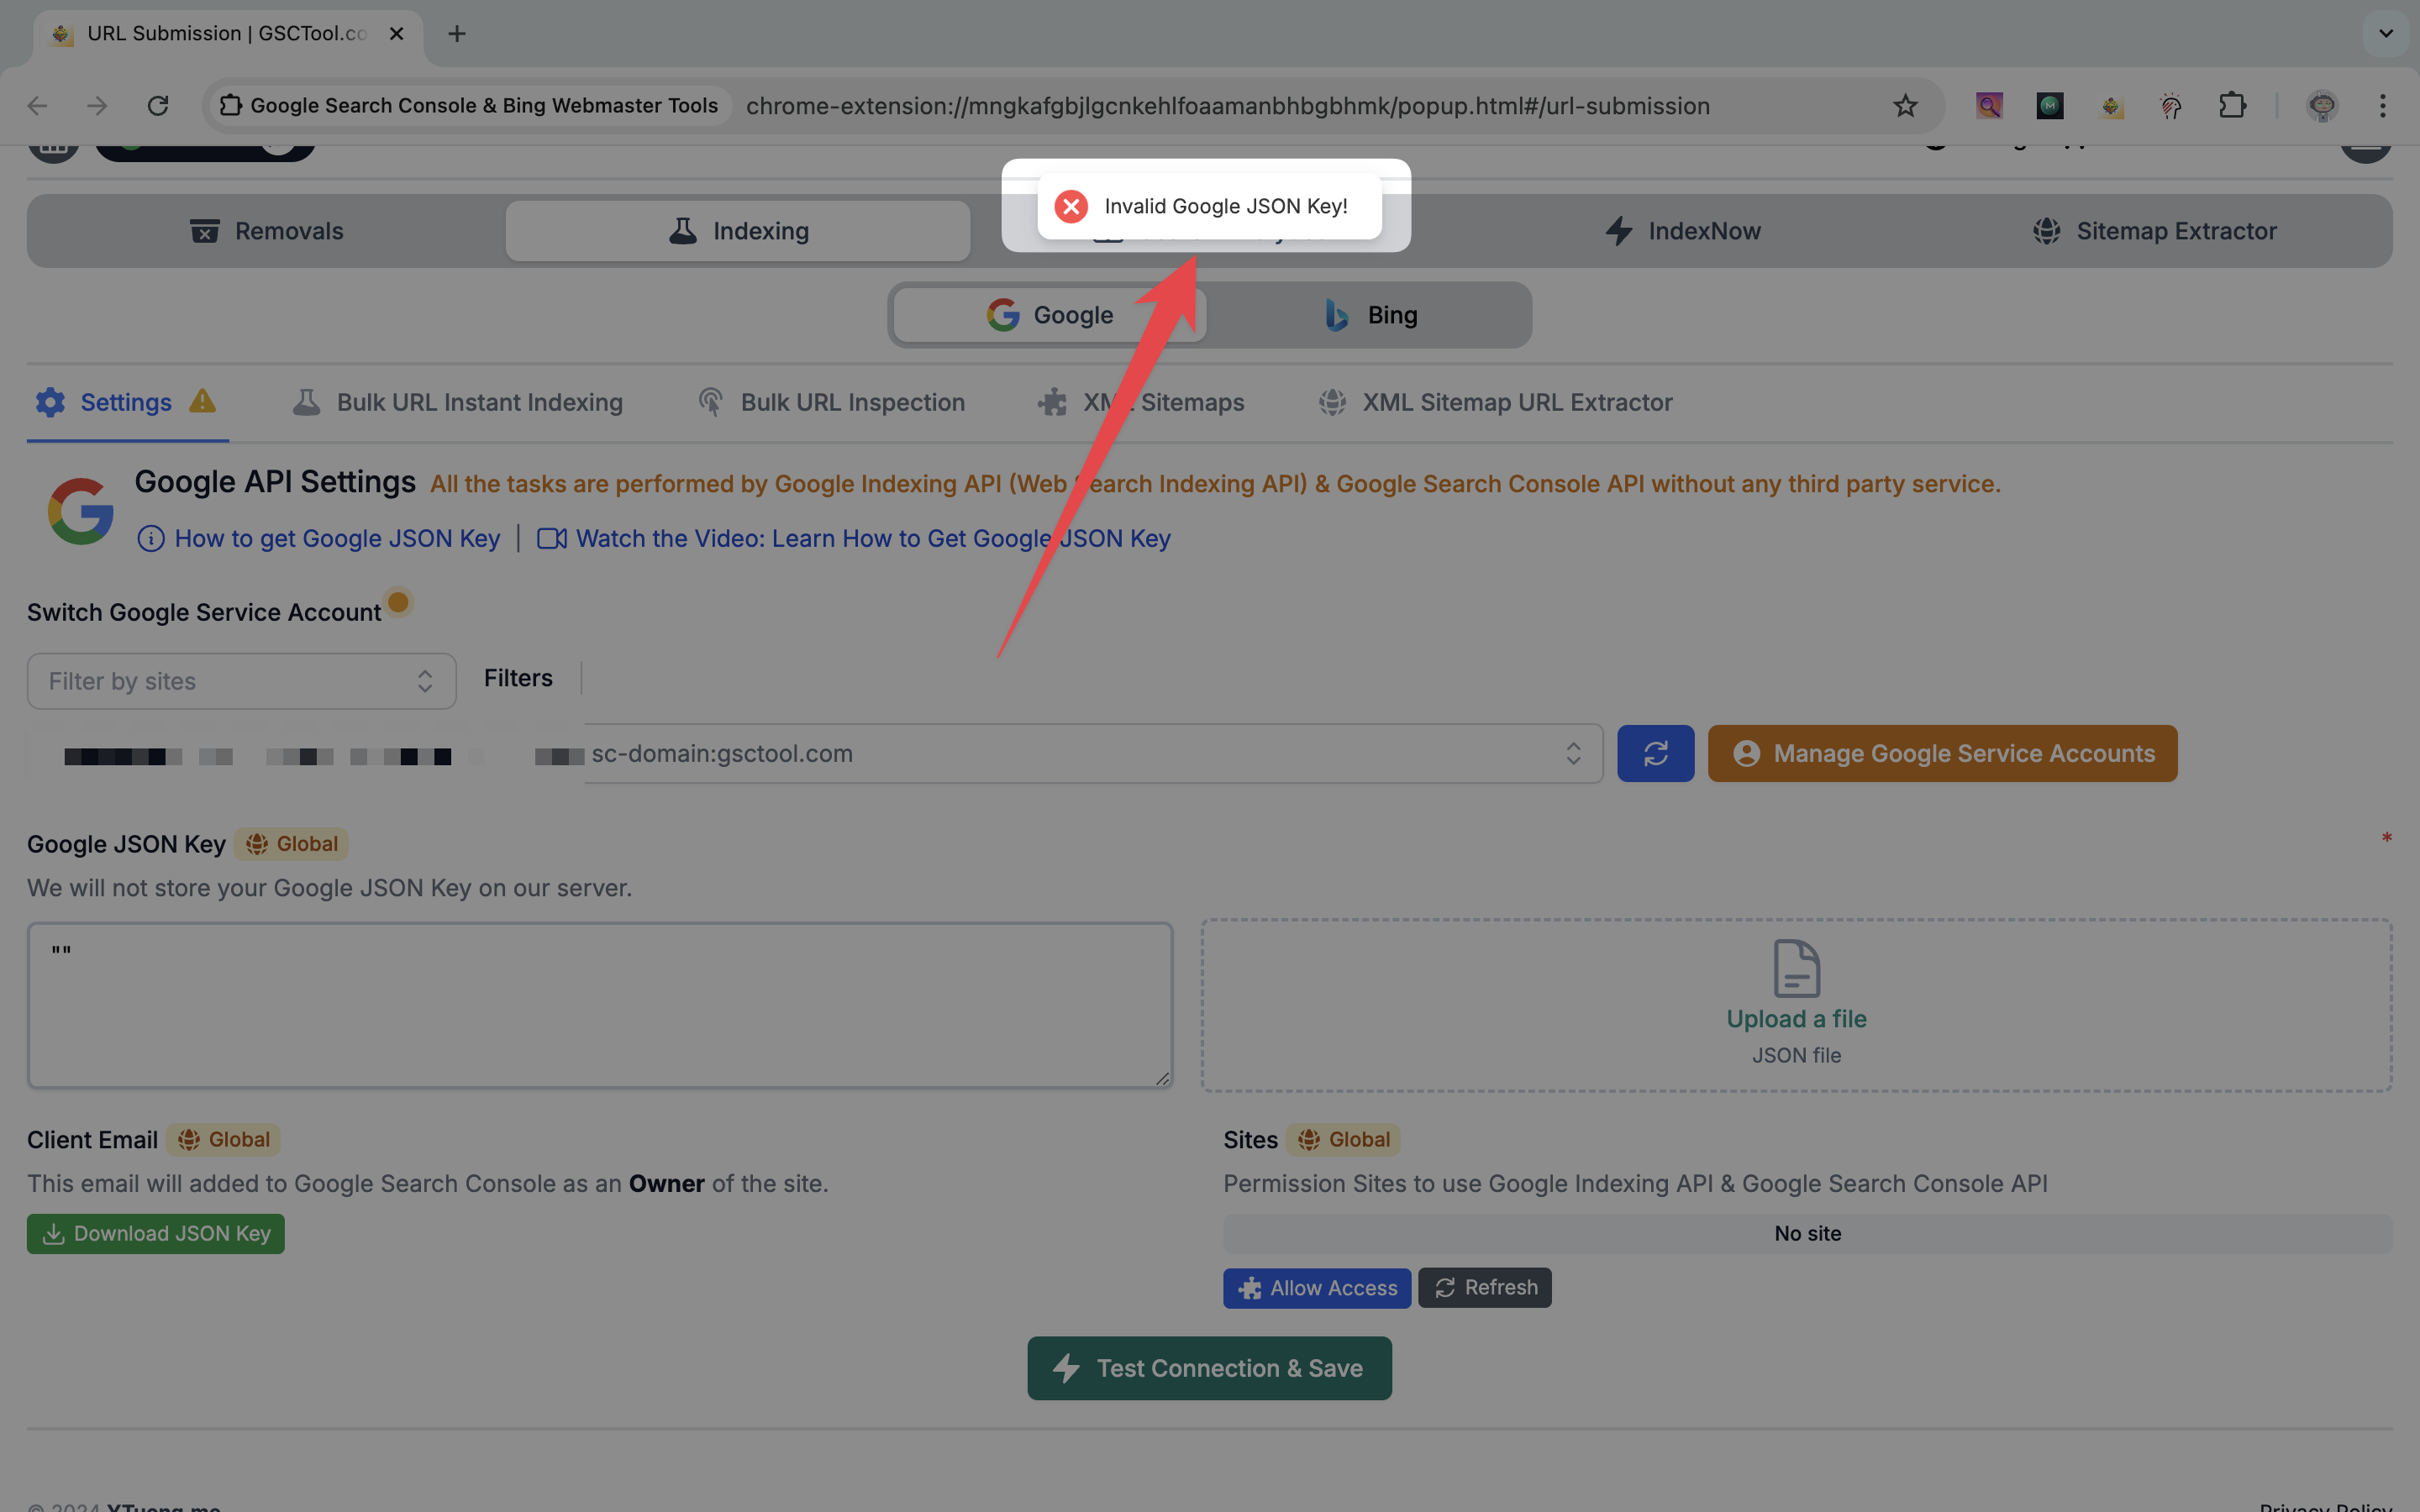The height and width of the screenshot is (1512, 2420).
Task: Toggle the Global badge on Google JSON Key
Action: pyautogui.click(x=291, y=843)
